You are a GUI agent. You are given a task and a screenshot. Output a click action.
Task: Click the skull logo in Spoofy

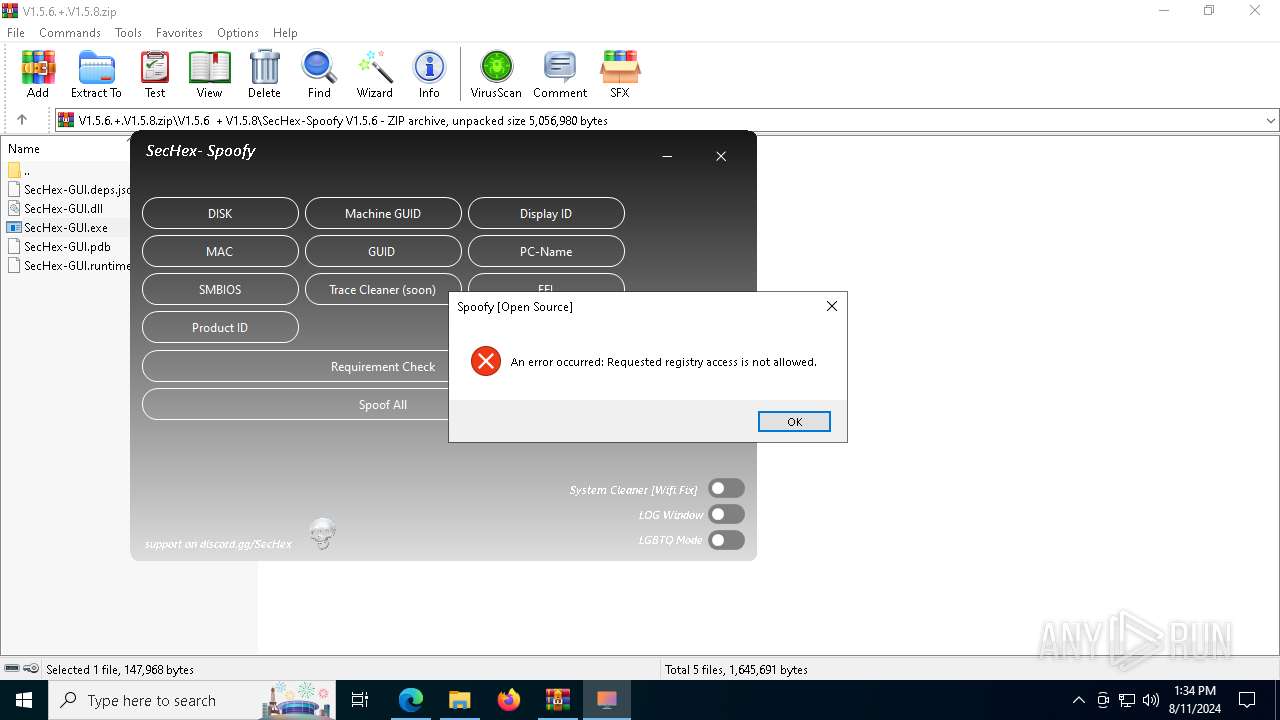tap(322, 534)
